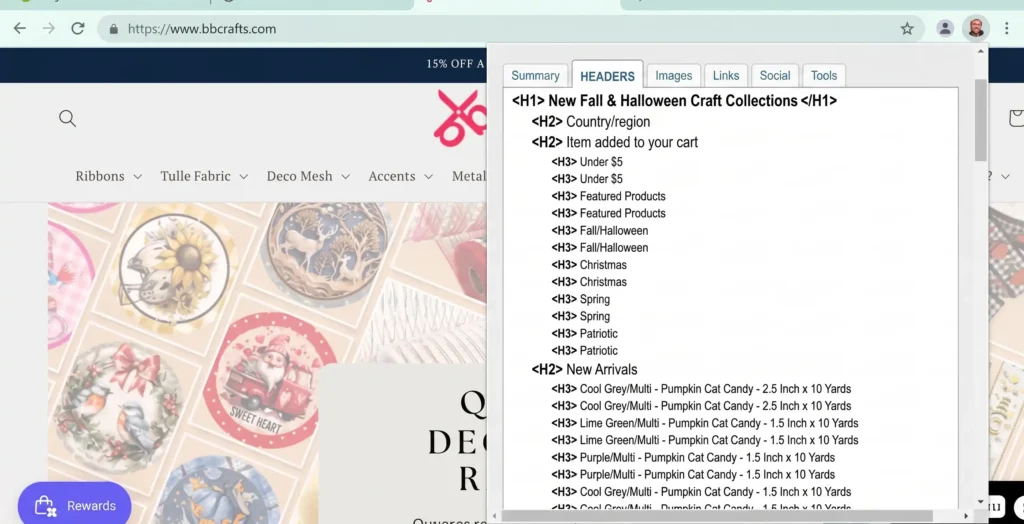The image size is (1024, 524).
Task: Click the user avatar photo in toolbar
Action: [x=976, y=28]
